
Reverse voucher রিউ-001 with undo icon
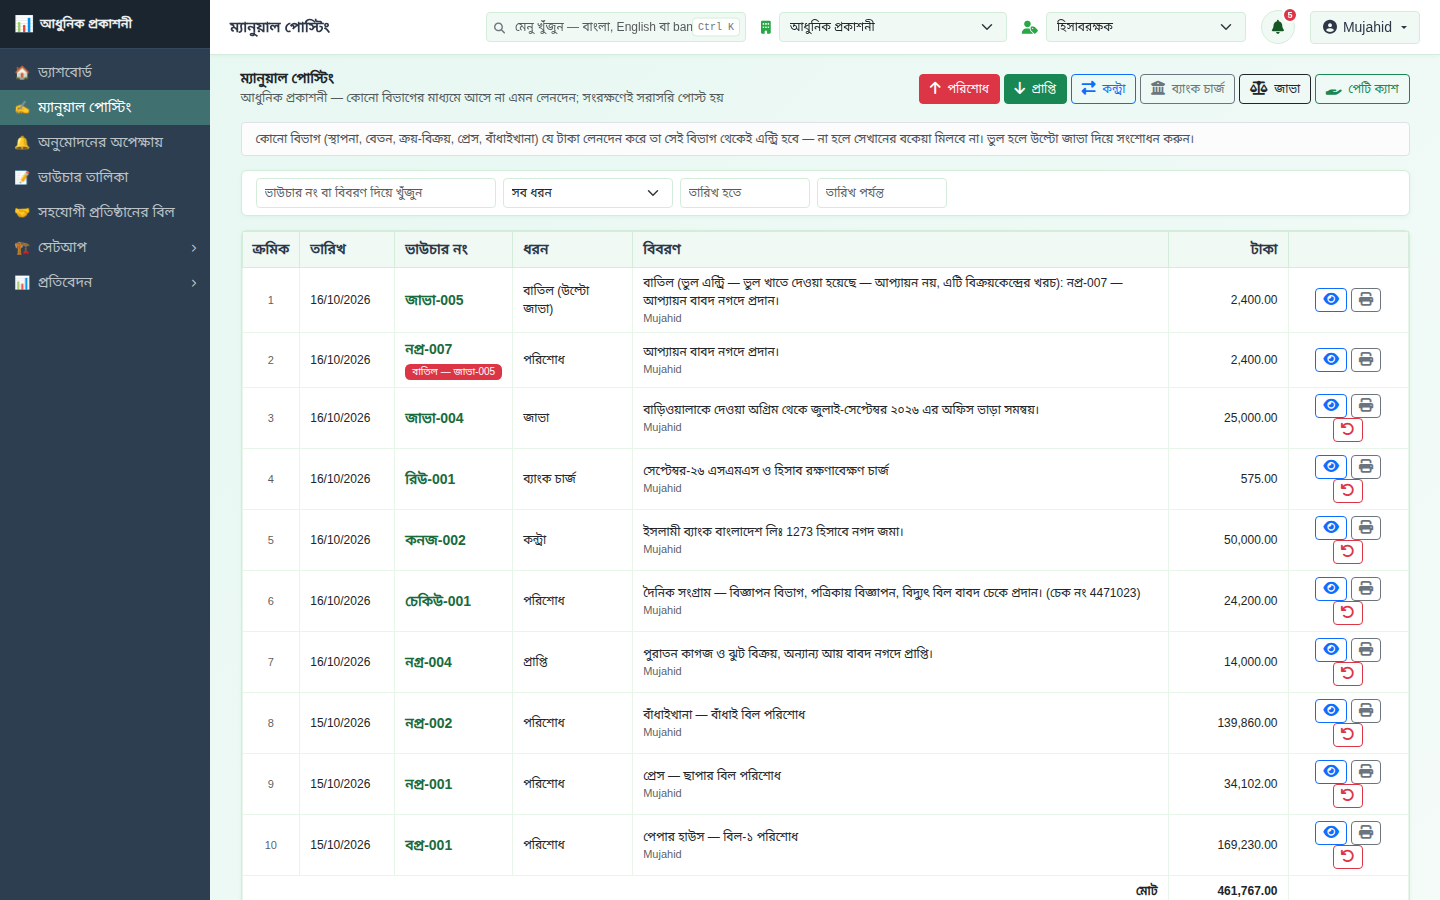click(1348, 491)
